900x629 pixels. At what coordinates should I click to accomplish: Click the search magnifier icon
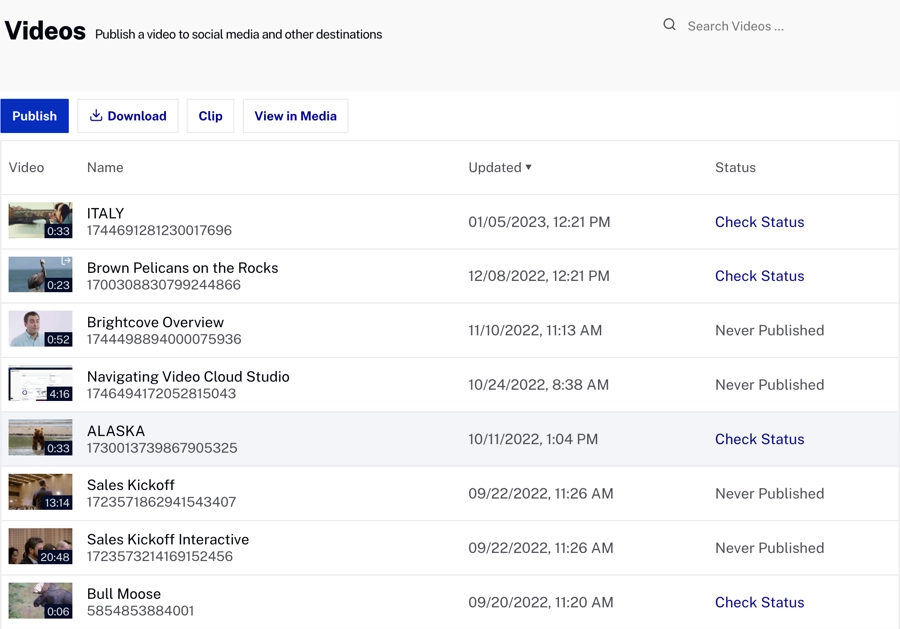pos(669,25)
